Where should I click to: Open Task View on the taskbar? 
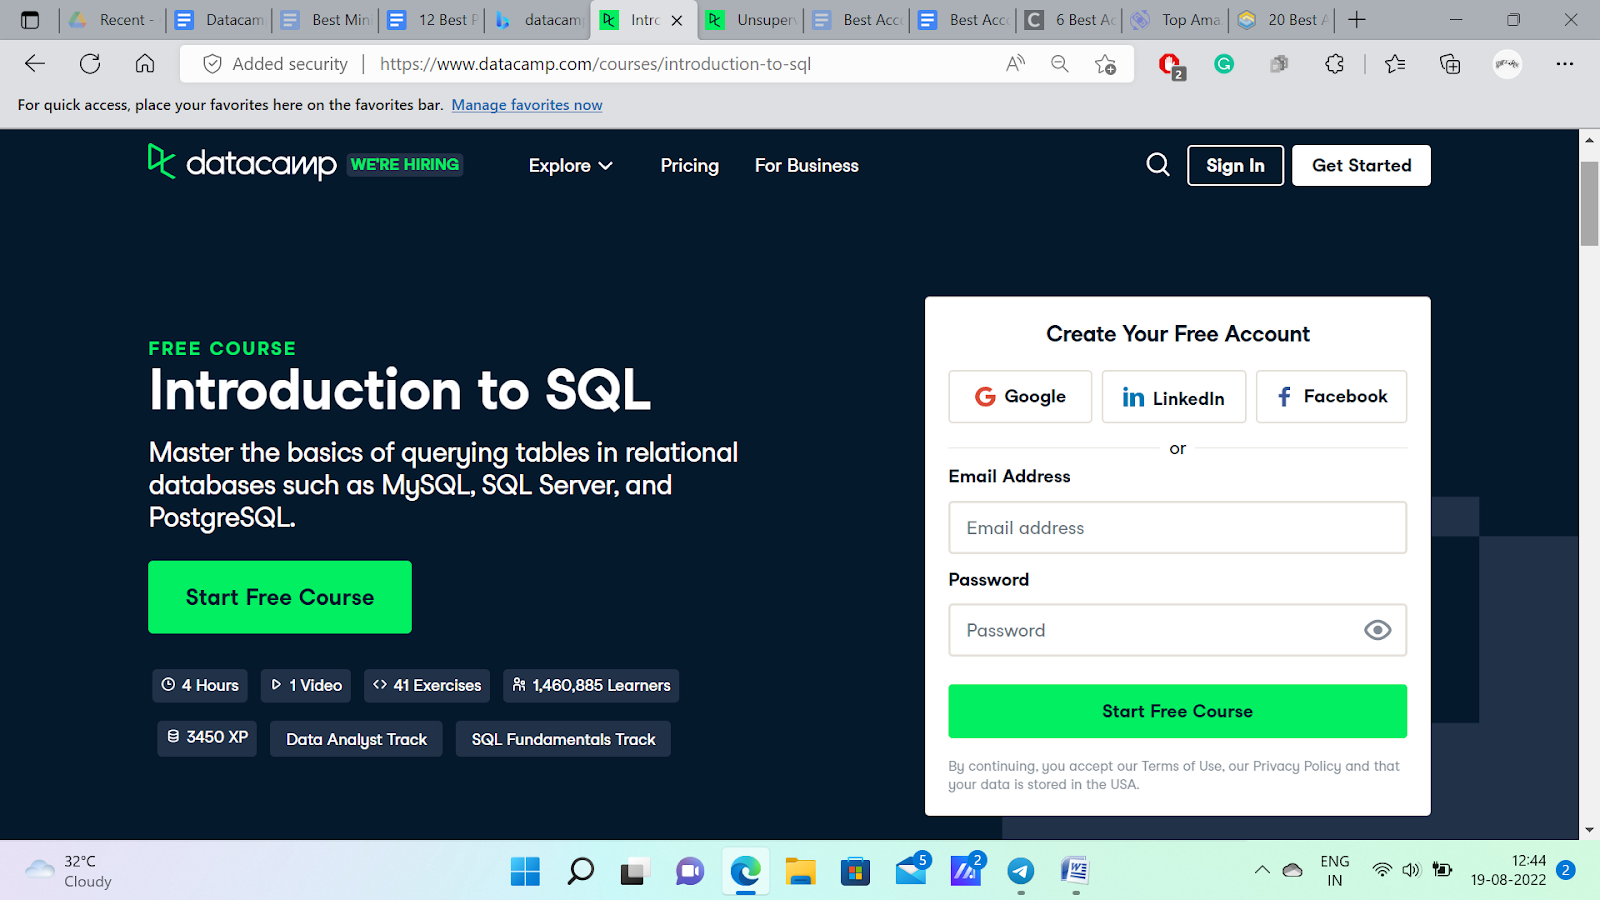(x=634, y=872)
